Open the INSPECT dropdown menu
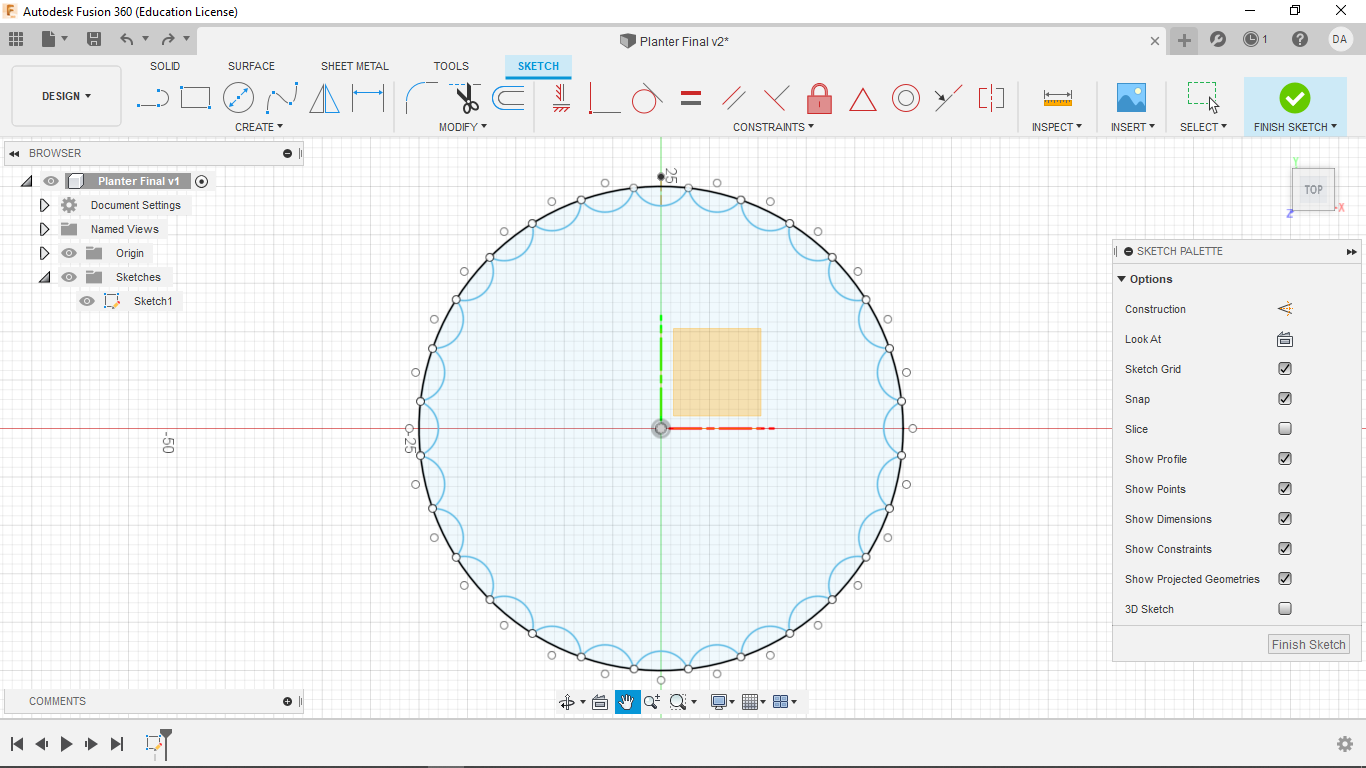The height and width of the screenshot is (768, 1366). (x=1057, y=127)
